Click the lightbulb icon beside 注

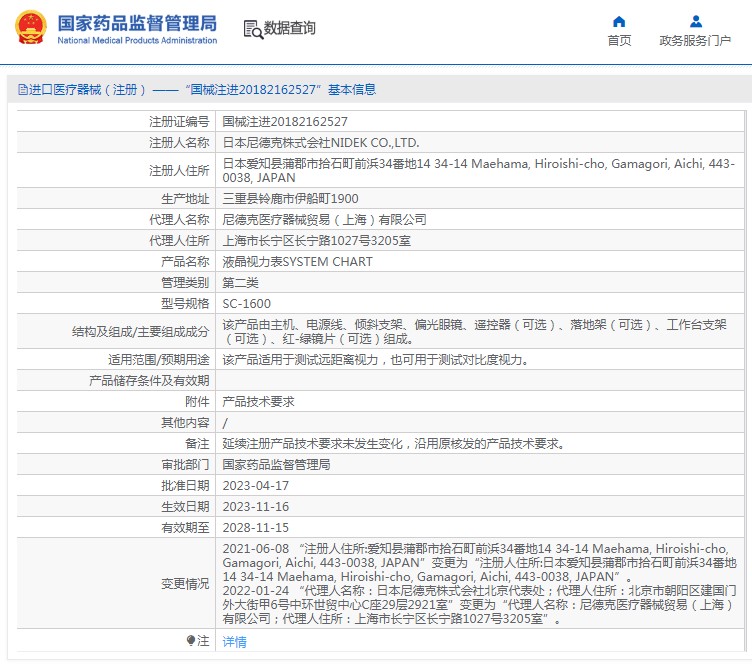click(190, 640)
